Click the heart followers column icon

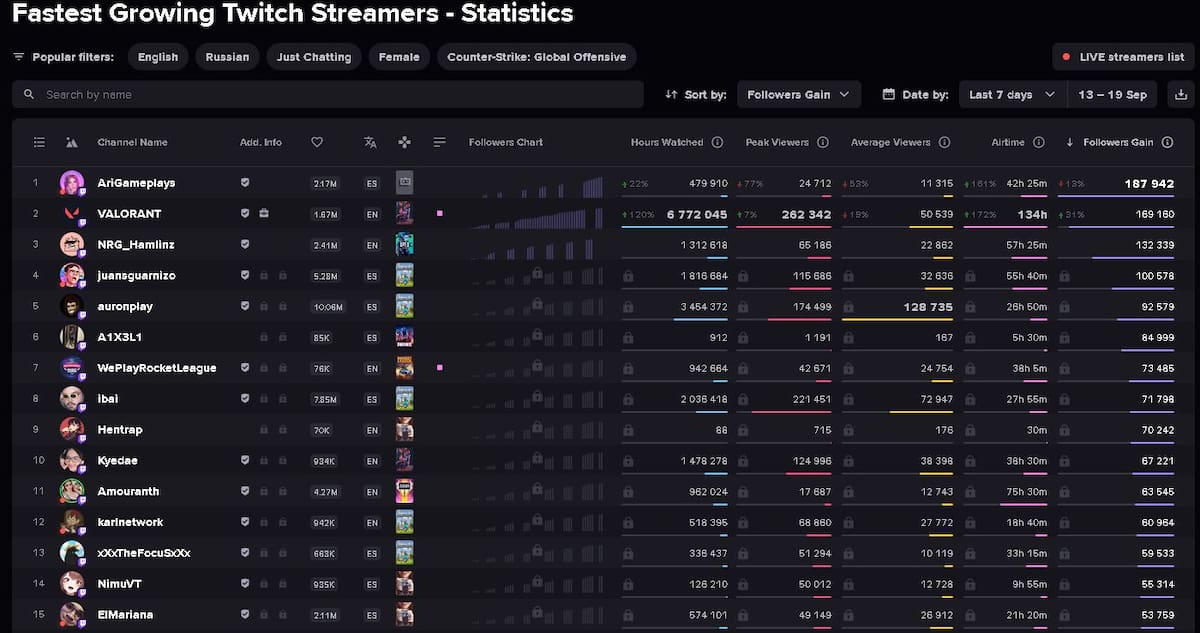coord(317,143)
